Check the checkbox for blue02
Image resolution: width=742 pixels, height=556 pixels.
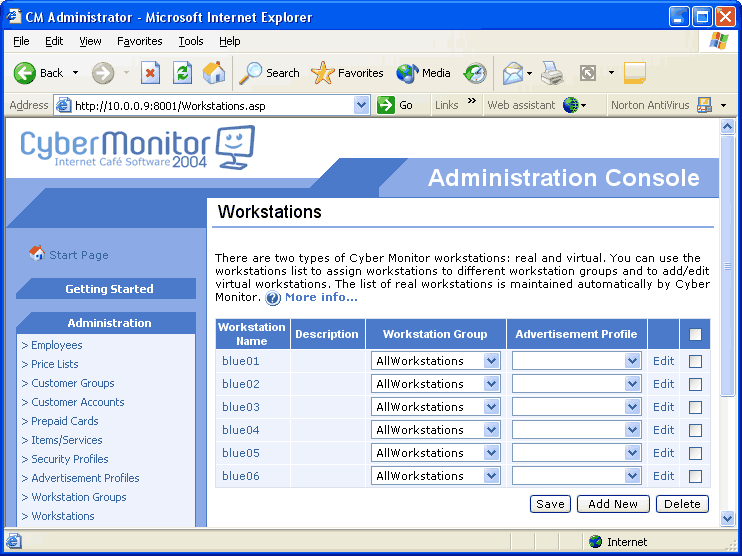coord(695,384)
